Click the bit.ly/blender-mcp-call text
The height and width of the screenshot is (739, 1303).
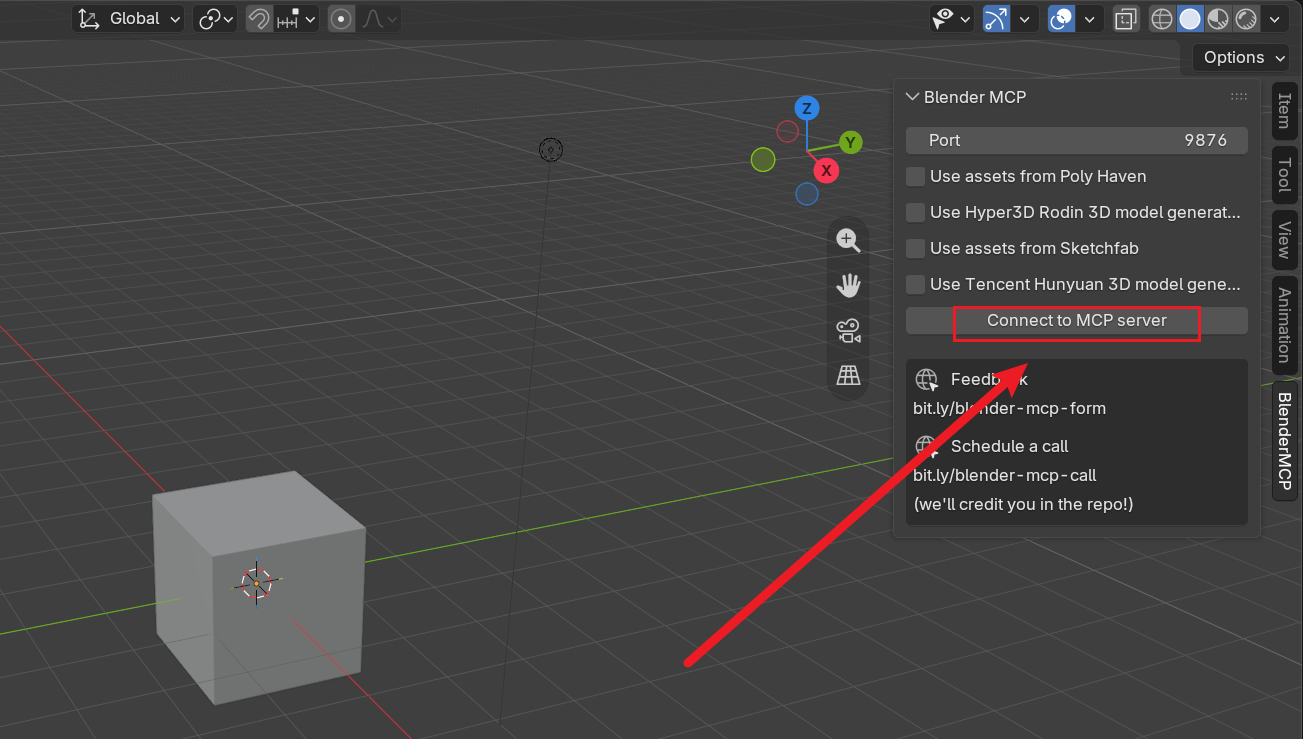click(1005, 475)
